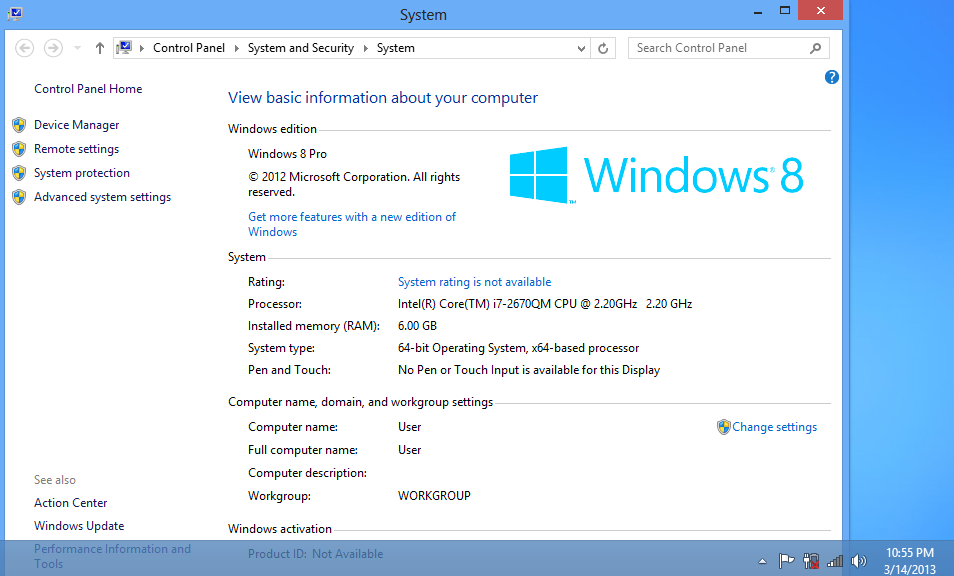Click the battery power tray icon
This screenshot has height=576, width=954.
coord(811,561)
